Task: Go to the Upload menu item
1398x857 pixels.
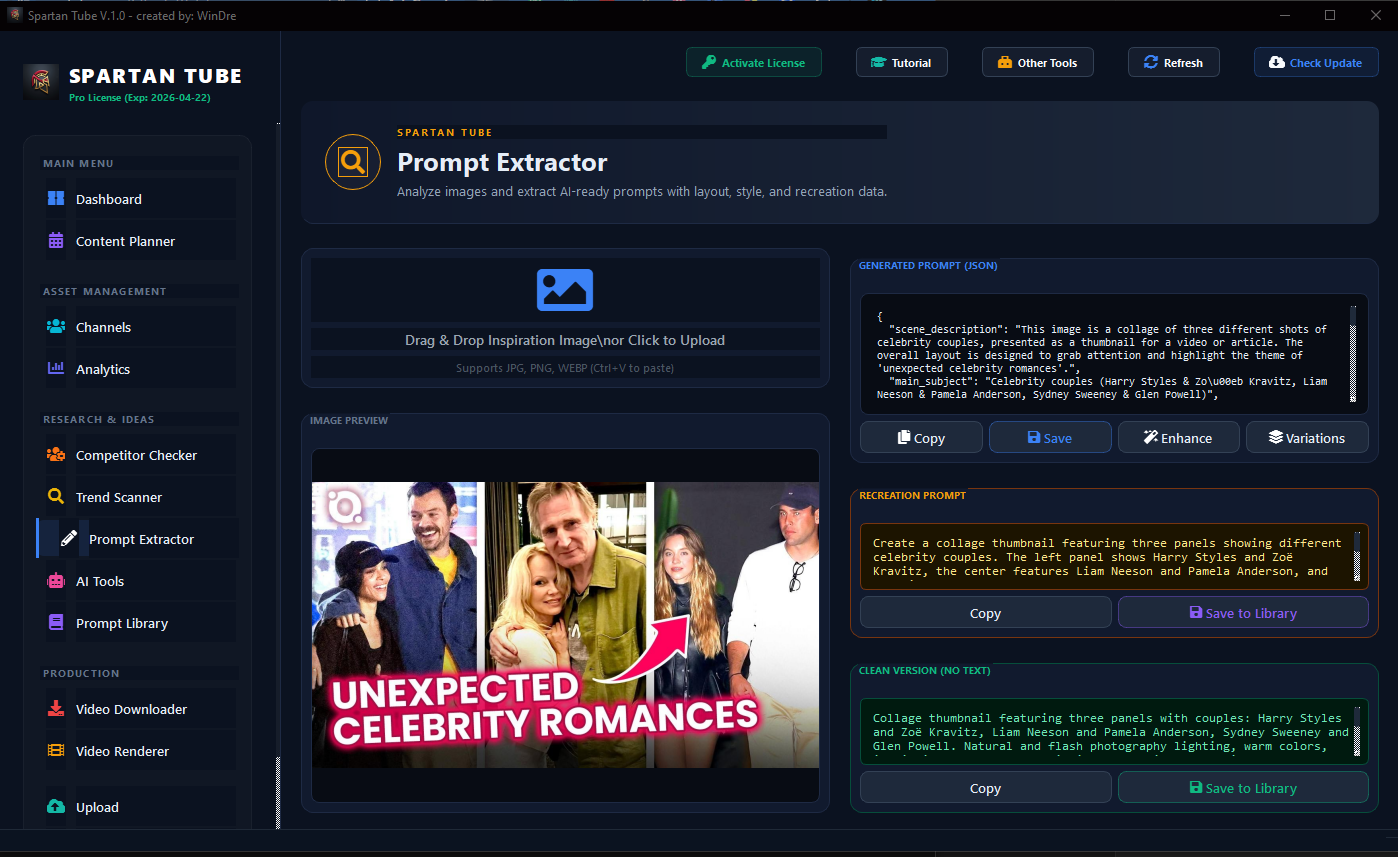Action: point(97,807)
